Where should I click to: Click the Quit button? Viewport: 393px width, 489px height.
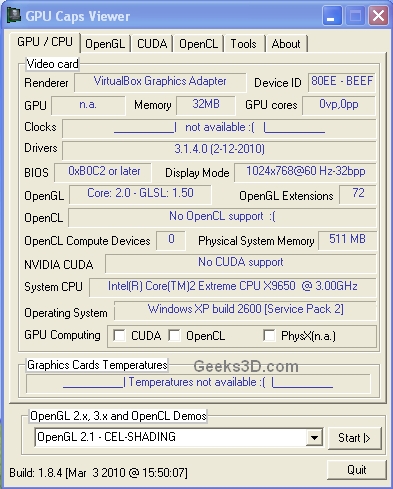point(357,470)
